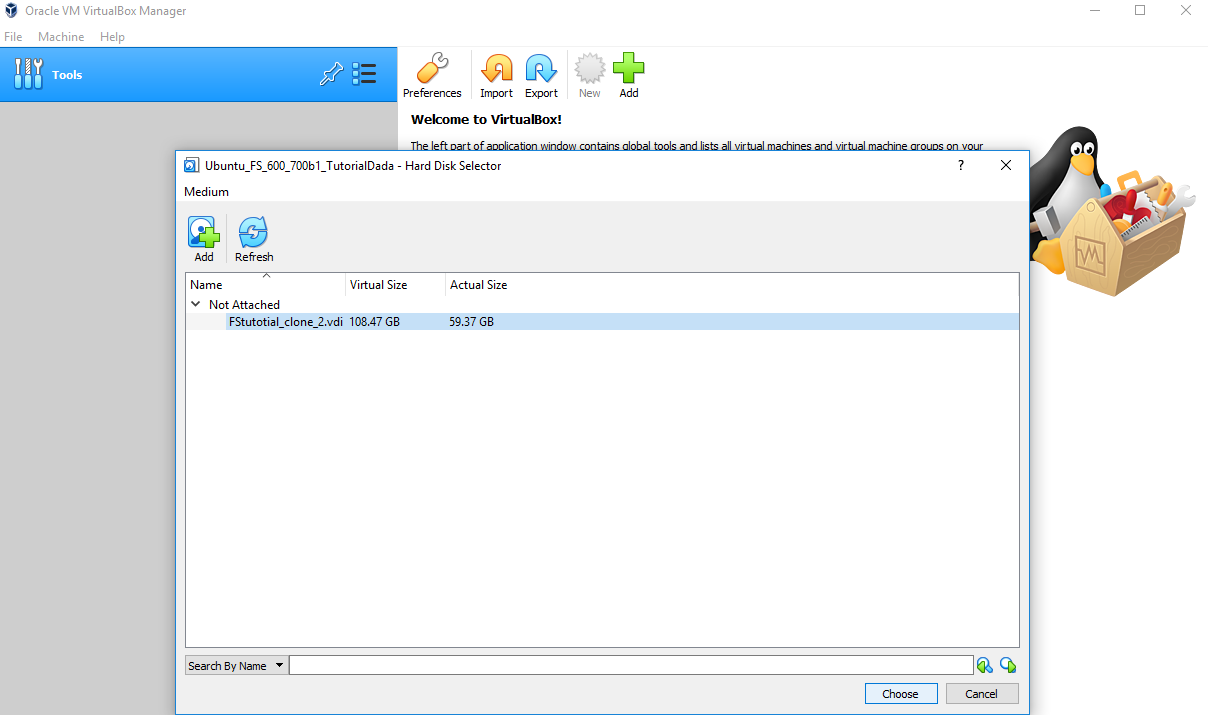Click the Add disk icon in dialog
This screenshot has height=715, width=1208.
[x=204, y=234]
